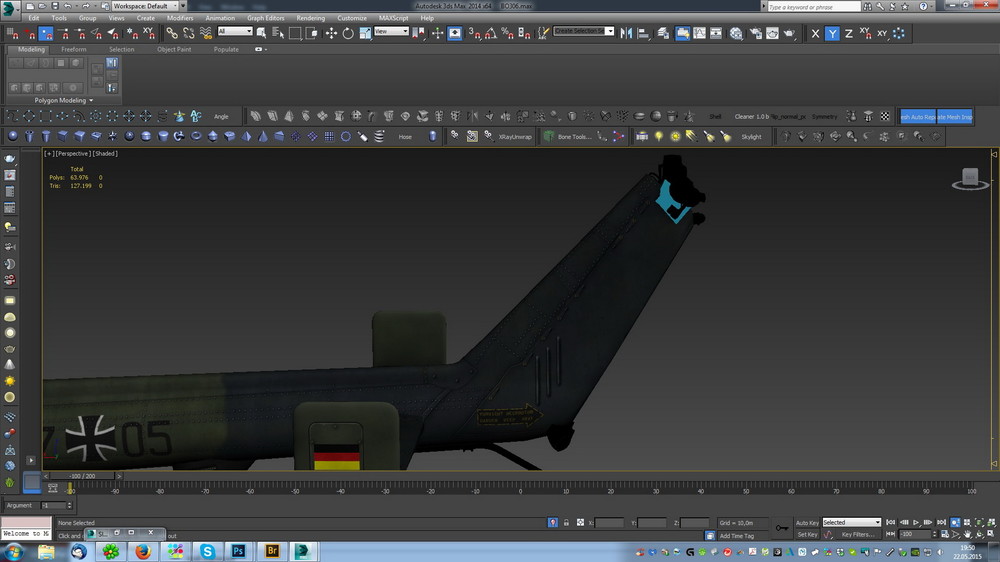Click the Select and Link chain icon

pyautogui.click(x=172, y=33)
